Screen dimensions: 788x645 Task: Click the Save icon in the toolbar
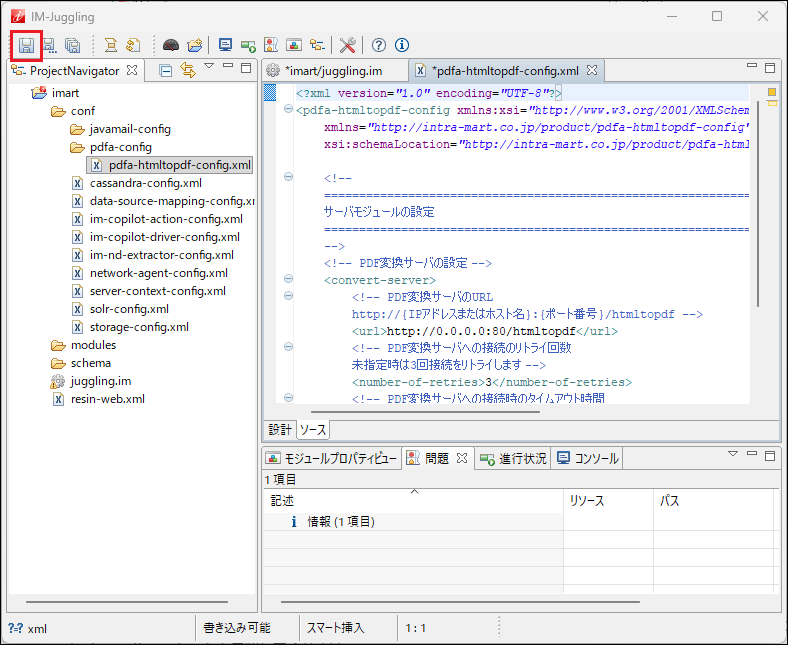coord(26,45)
